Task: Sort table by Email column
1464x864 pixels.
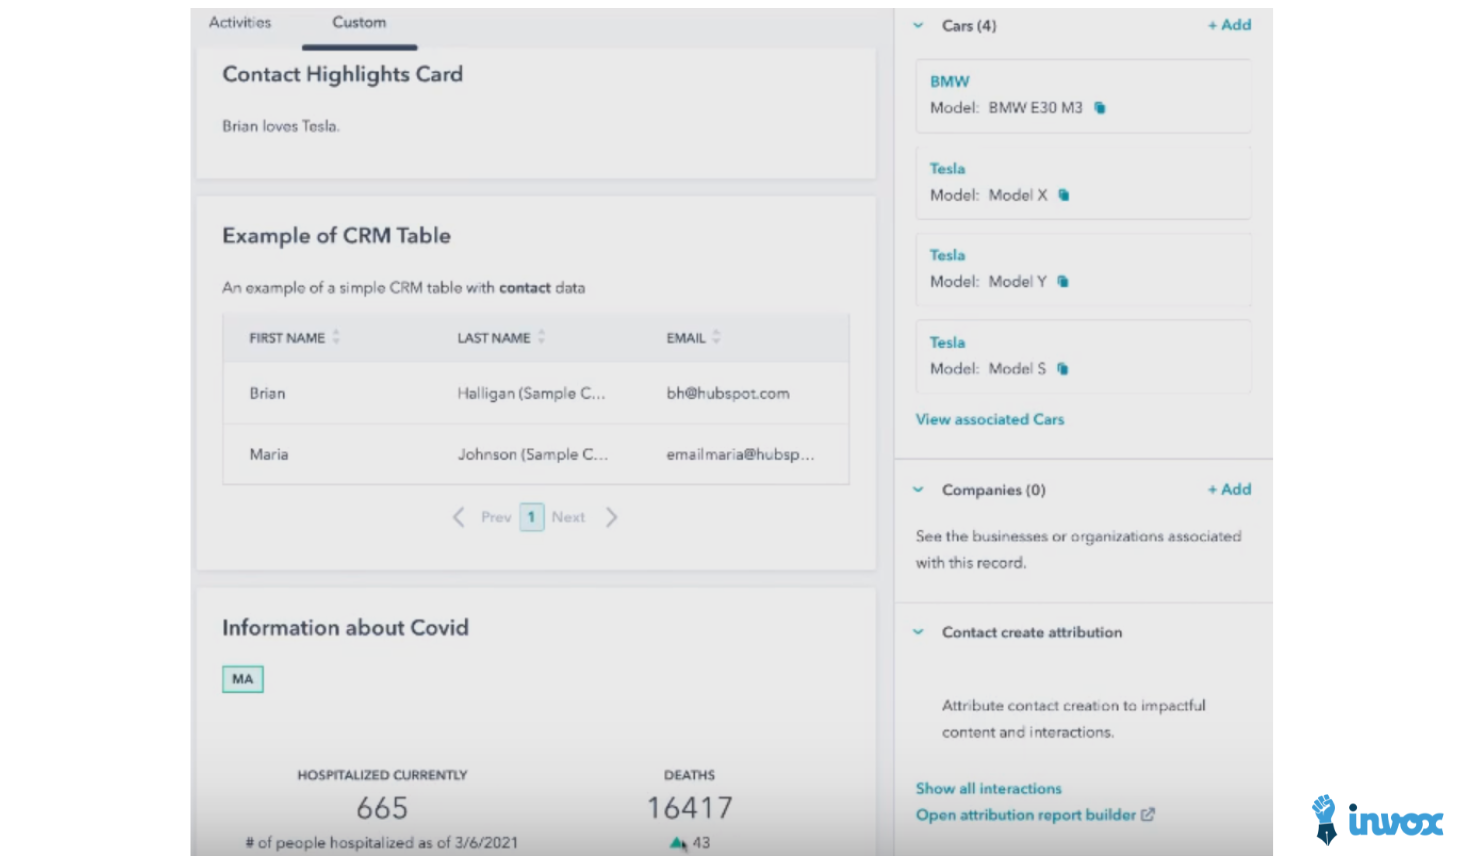Action: [x=716, y=337]
